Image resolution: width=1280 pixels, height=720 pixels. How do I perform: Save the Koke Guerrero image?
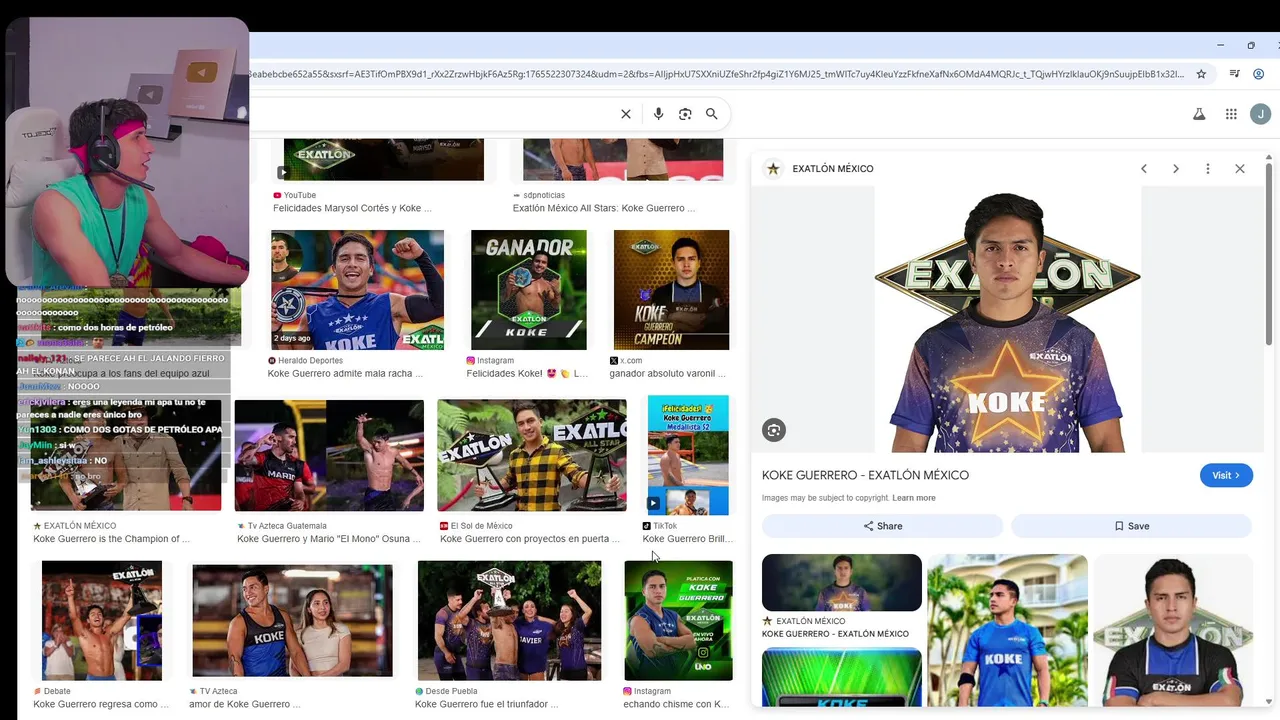[1131, 526]
